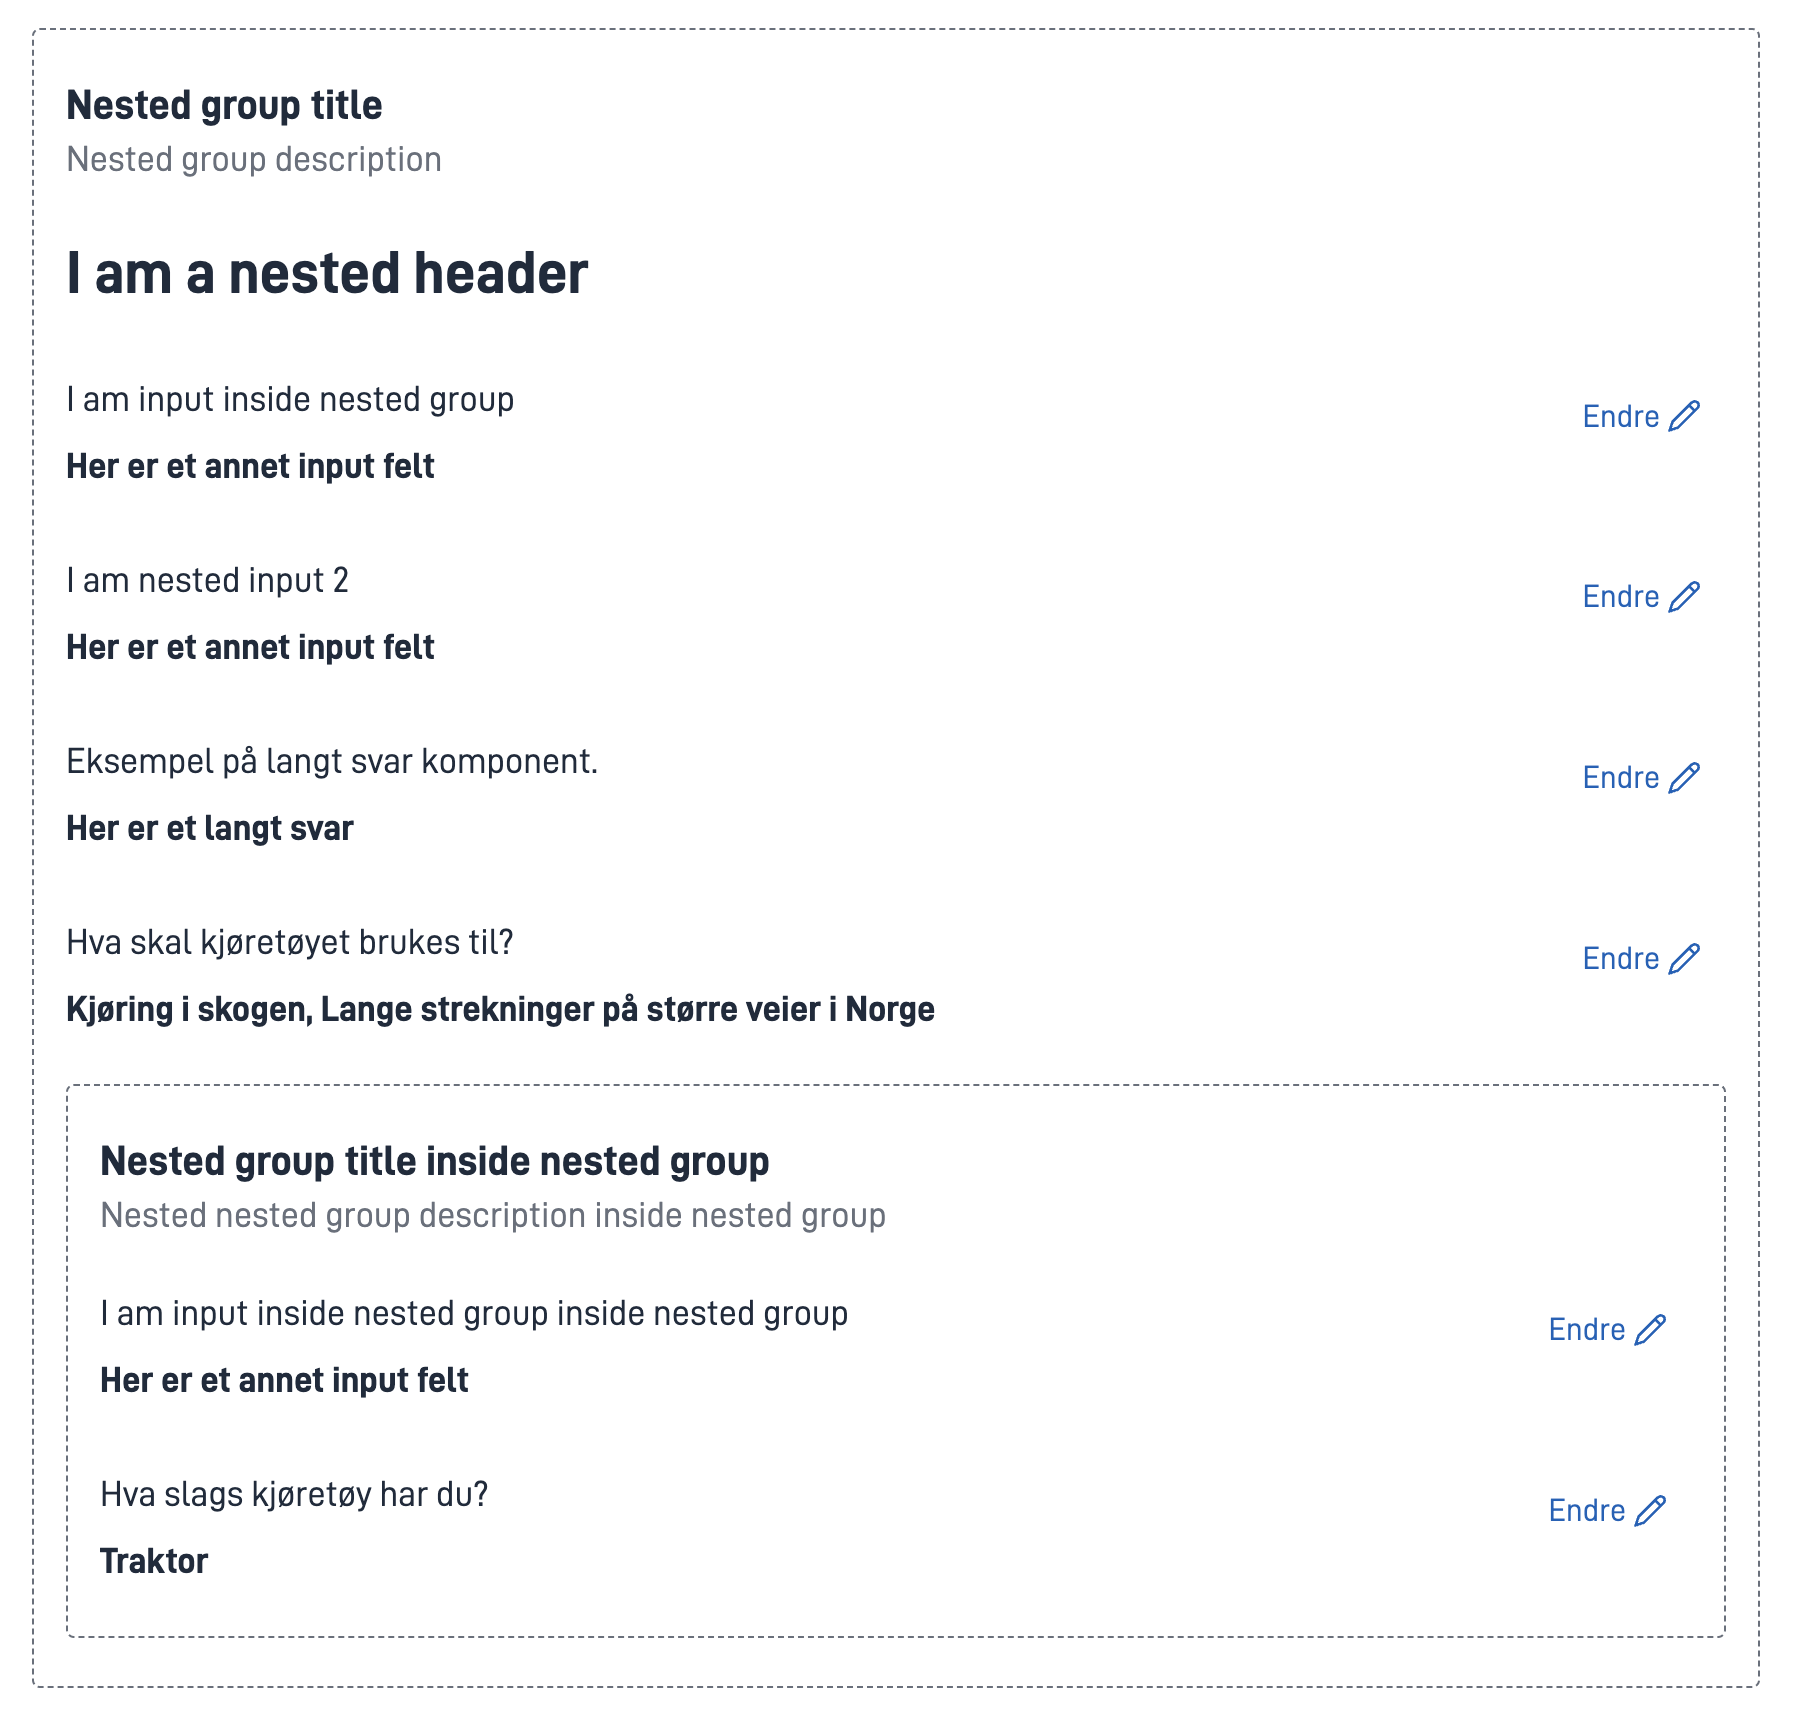Select Endre link for 'I am input inside nested group'

coord(1641,416)
